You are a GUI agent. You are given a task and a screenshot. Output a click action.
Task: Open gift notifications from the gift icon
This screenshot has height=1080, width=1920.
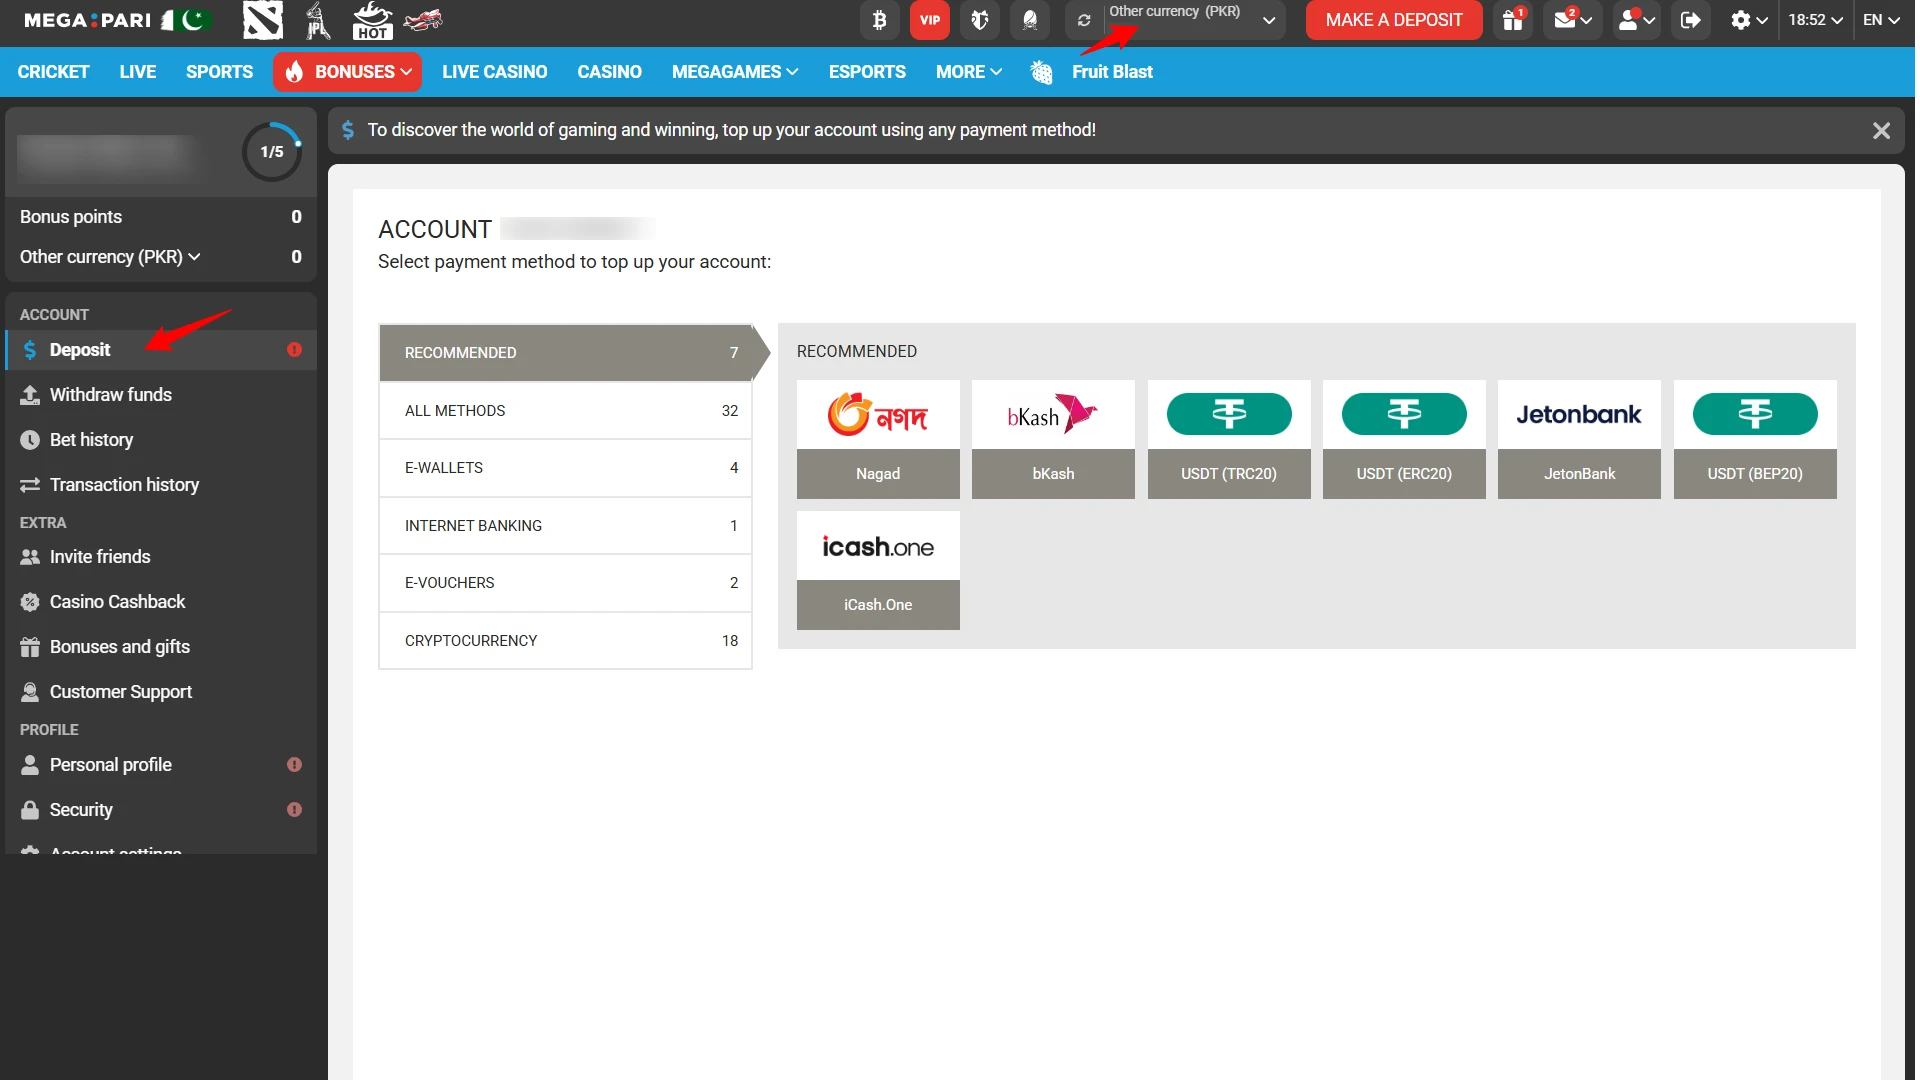click(x=1512, y=20)
